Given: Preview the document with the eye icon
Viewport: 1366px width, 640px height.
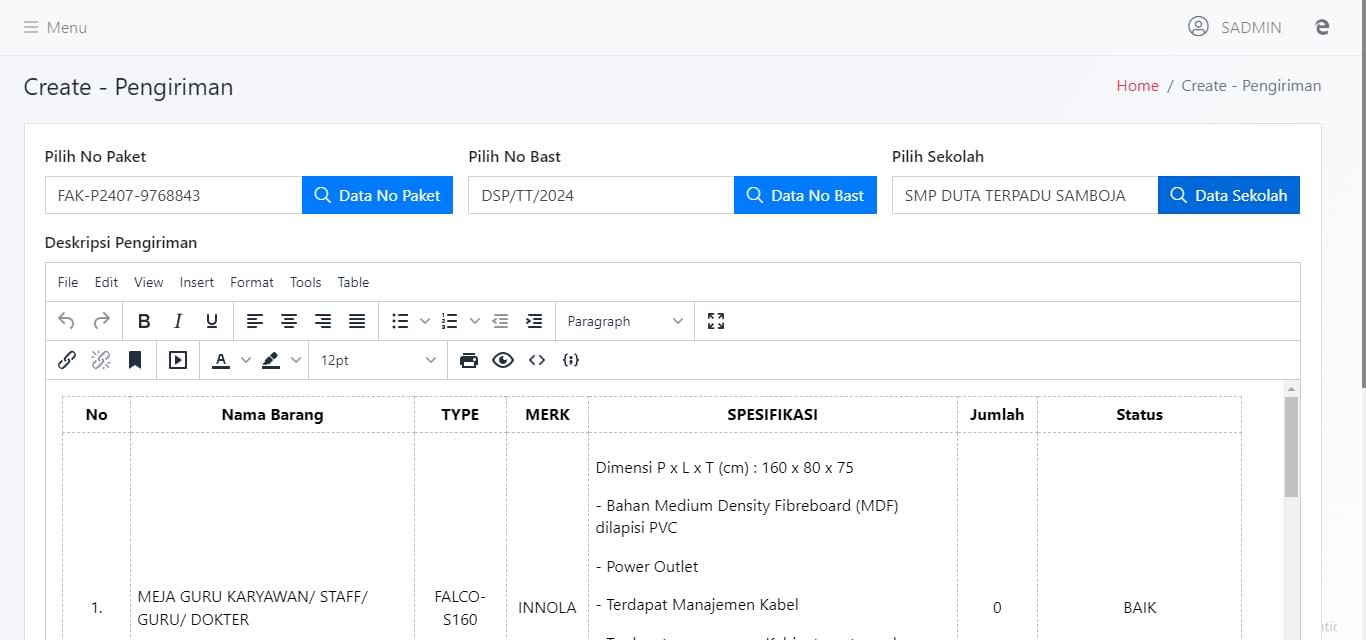Looking at the screenshot, I should [503, 359].
